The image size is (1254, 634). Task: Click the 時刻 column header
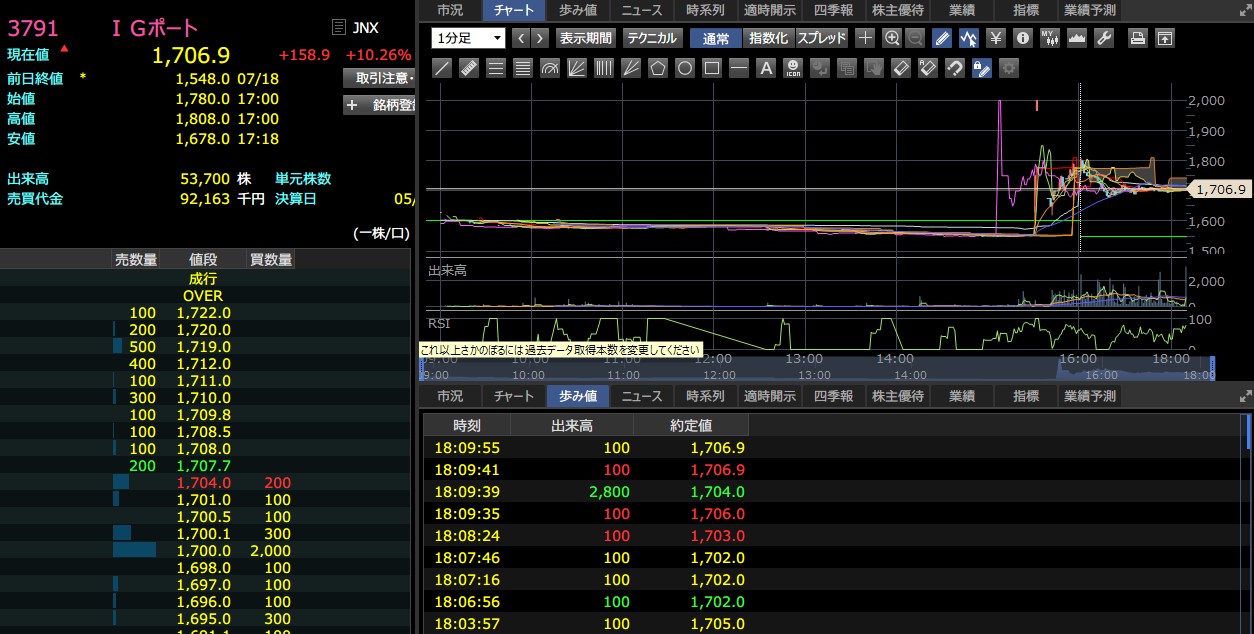pyautogui.click(x=467, y=426)
